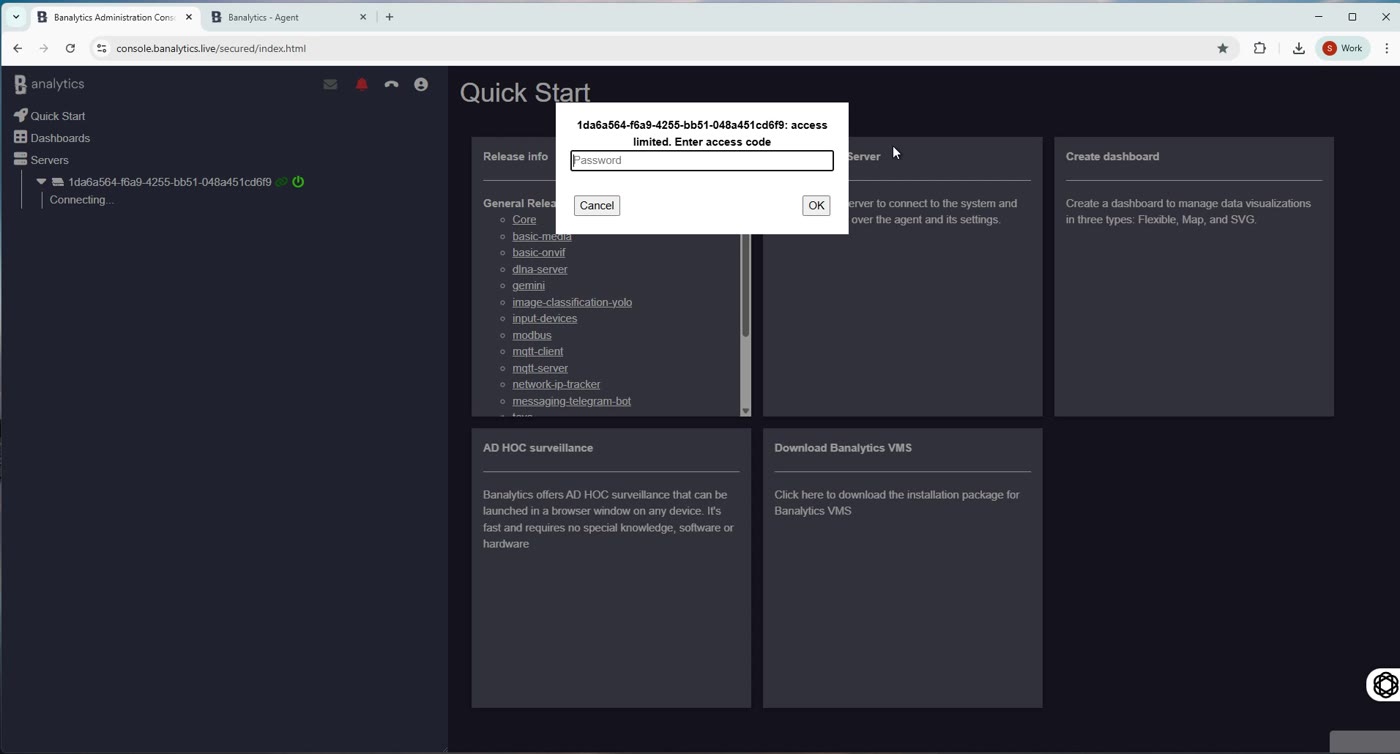Click the Connecting... status row
This screenshot has height=754, width=1400.
pos(82,200)
